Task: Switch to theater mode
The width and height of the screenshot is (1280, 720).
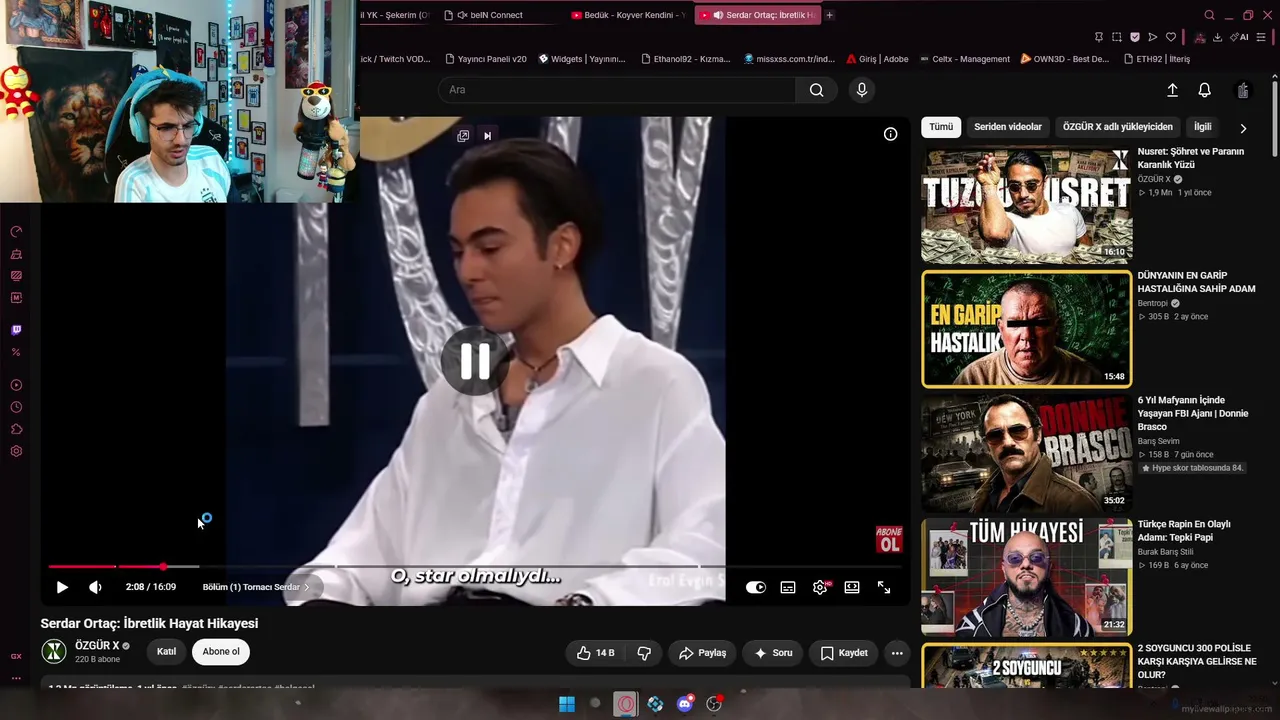Action: (852, 587)
